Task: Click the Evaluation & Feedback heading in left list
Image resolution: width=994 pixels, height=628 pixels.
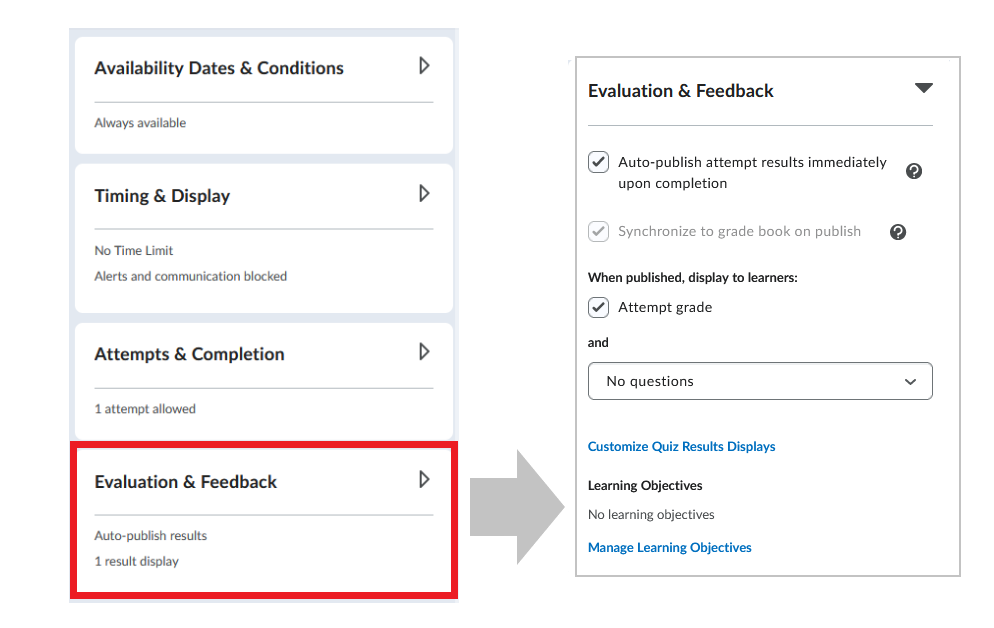Action: pyautogui.click(x=186, y=482)
